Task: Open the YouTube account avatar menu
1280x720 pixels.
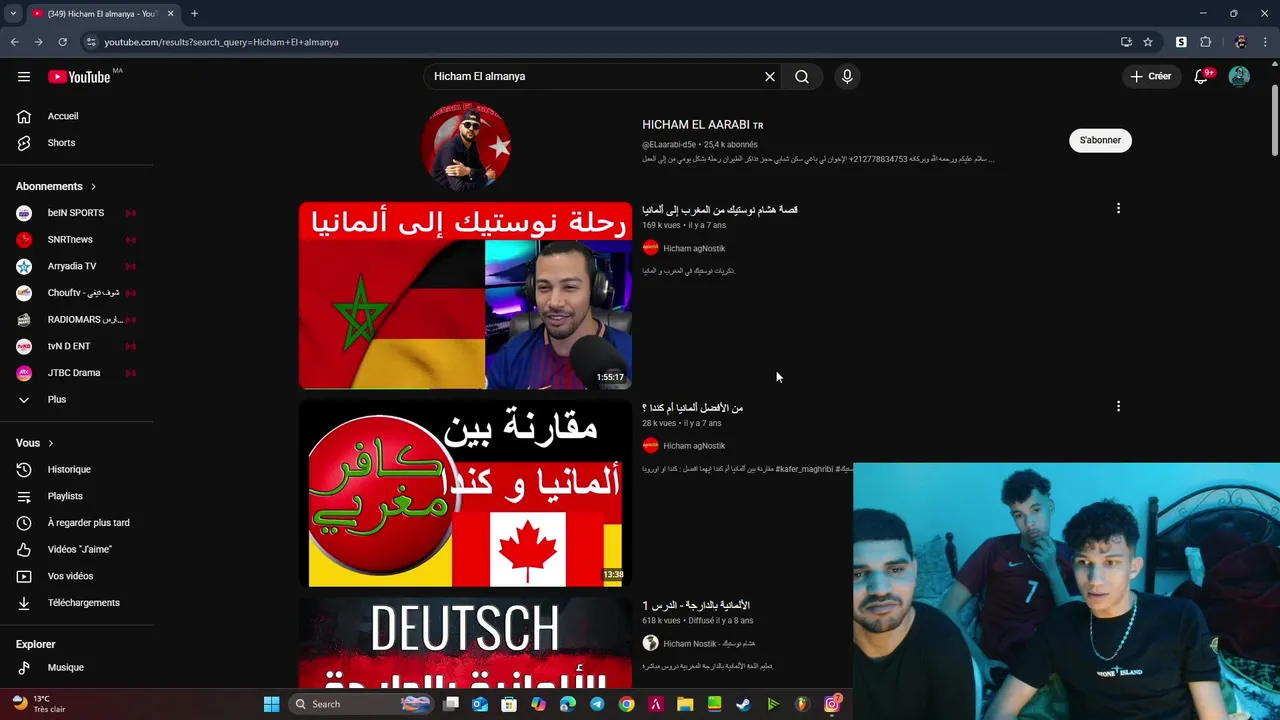Action: click(1239, 77)
